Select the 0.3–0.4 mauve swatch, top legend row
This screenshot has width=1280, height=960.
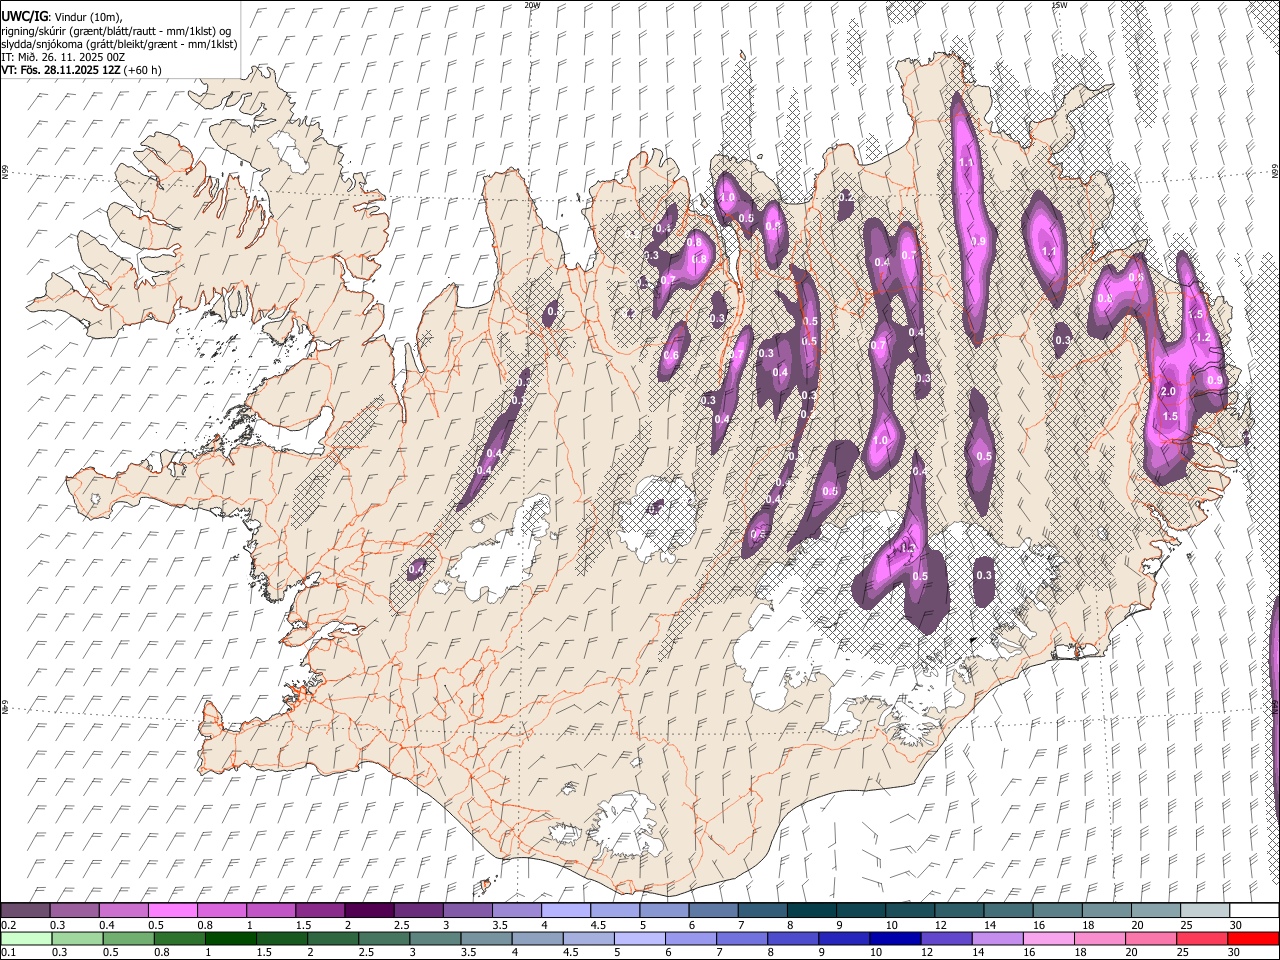click(x=74, y=910)
